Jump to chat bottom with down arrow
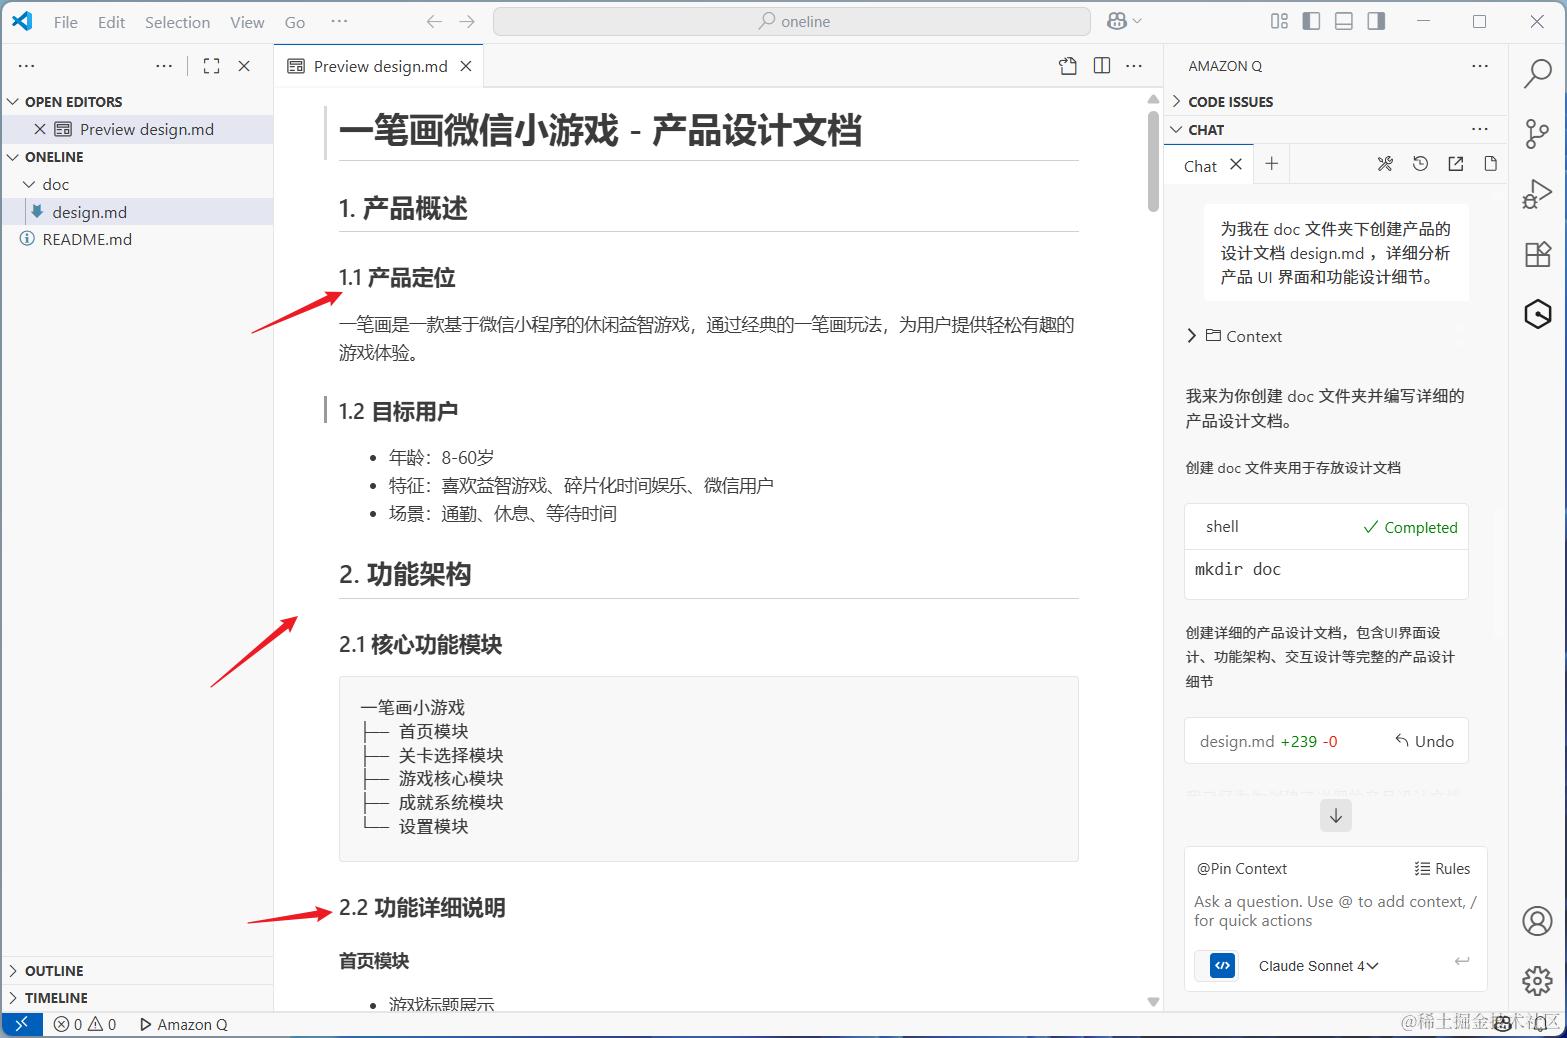The width and height of the screenshot is (1567, 1038). (1335, 816)
